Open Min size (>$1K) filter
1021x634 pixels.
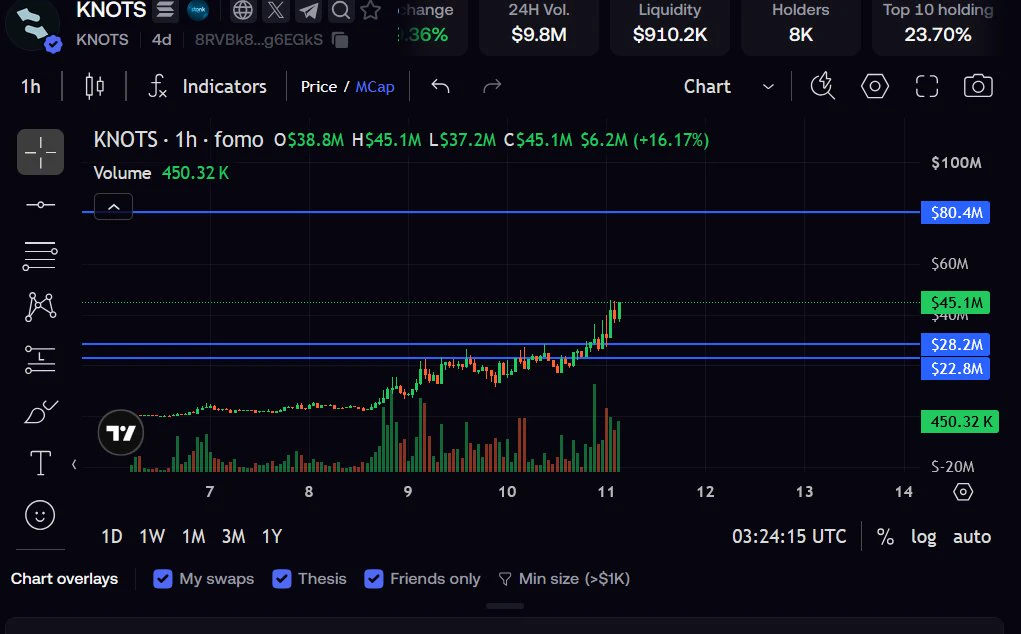tap(564, 579)
